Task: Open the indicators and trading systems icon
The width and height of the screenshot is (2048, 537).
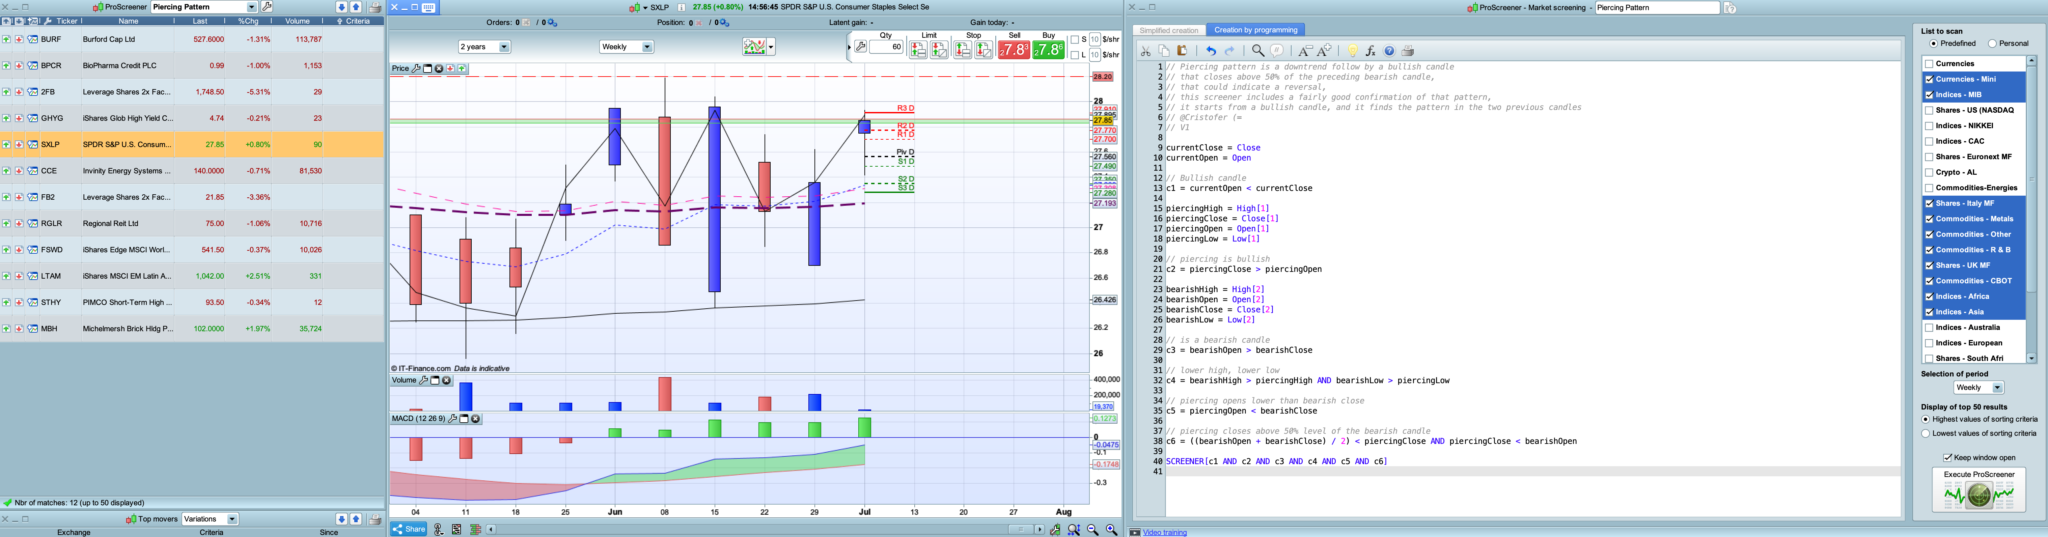Action: [x=755, y=47]
